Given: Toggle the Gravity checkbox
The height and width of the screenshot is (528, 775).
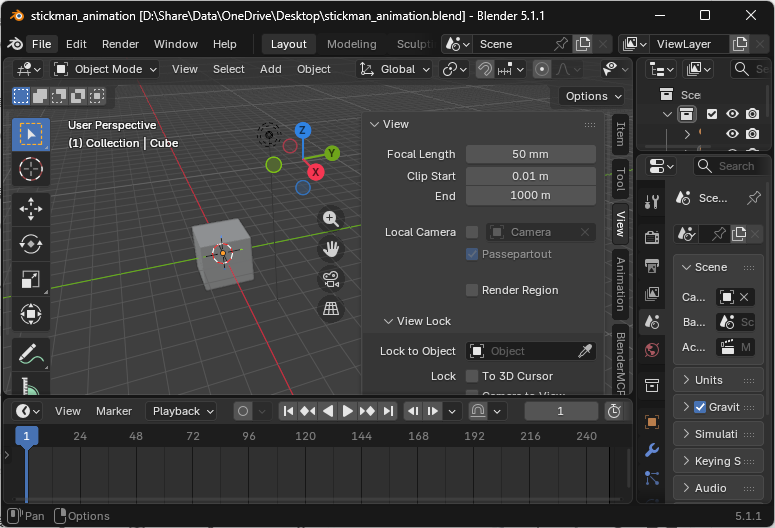Looking at the screenshot, I should (x=700, y=407).
